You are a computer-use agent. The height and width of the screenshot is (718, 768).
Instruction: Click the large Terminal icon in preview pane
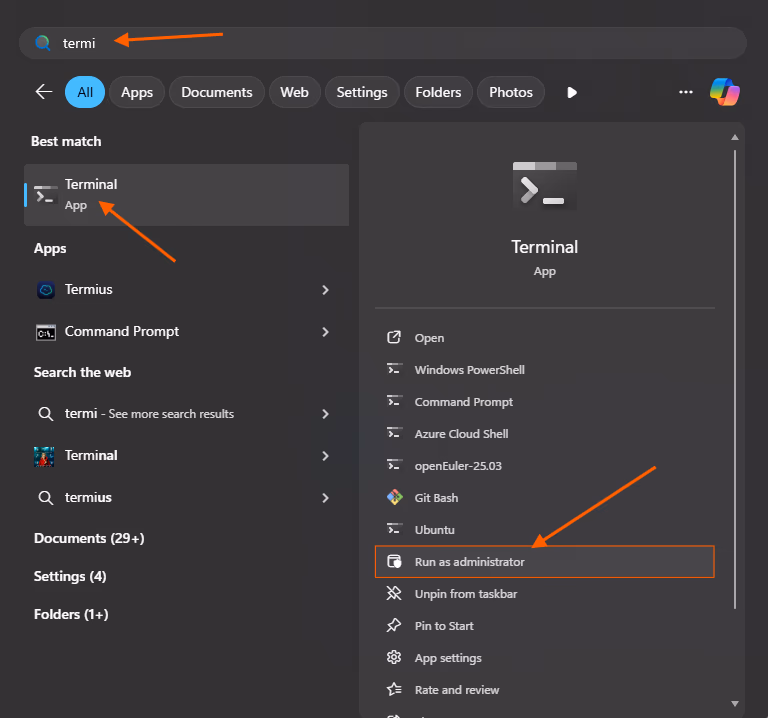click(545, 186)
